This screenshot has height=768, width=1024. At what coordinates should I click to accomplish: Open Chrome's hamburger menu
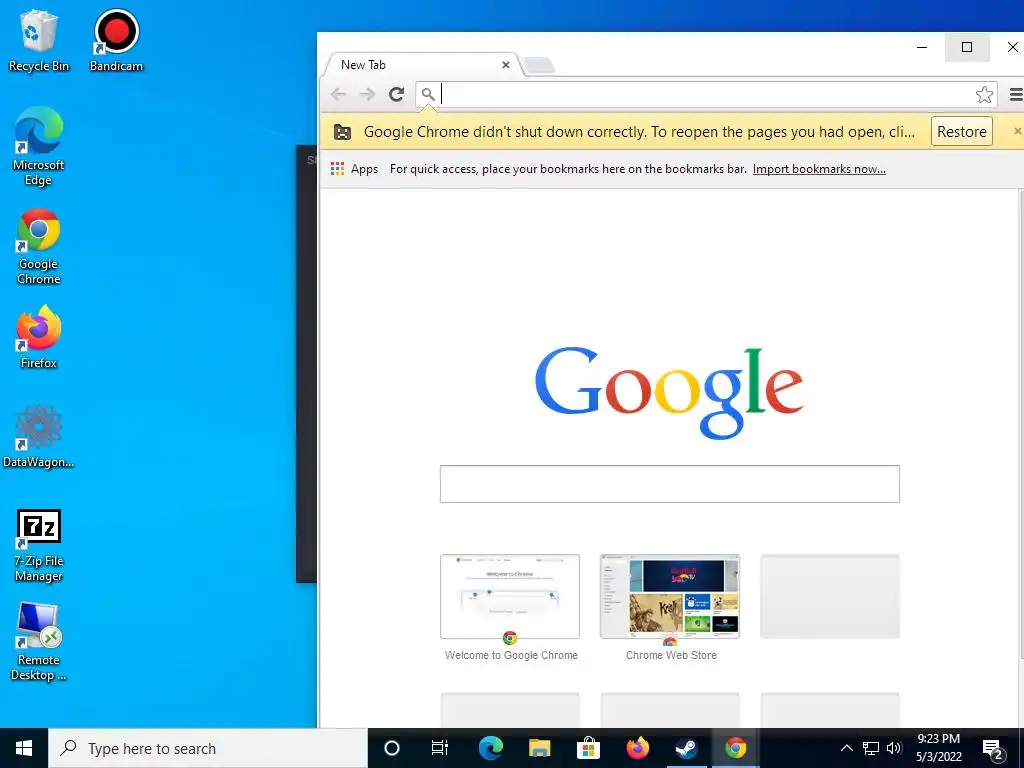coord(1016,95)
